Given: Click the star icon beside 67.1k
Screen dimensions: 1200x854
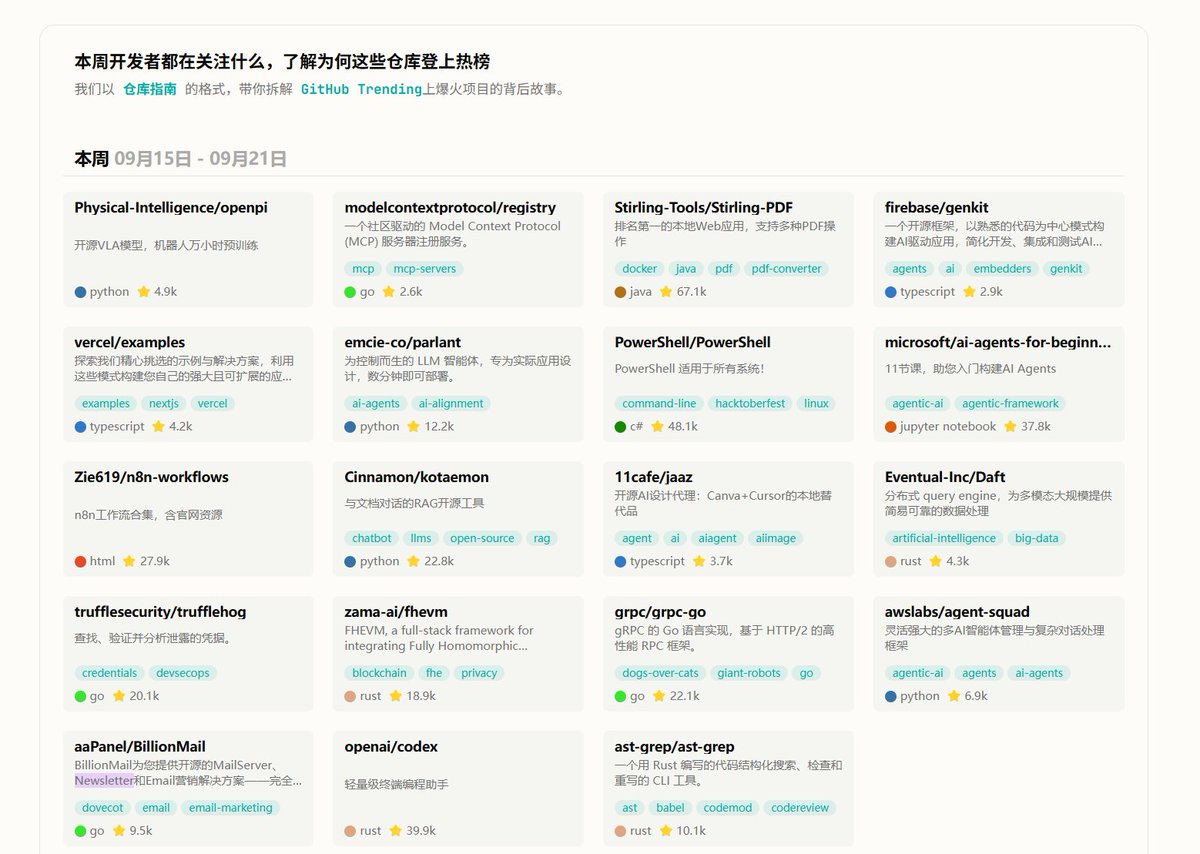Looking at the screenshot, I should click(666, 292).
